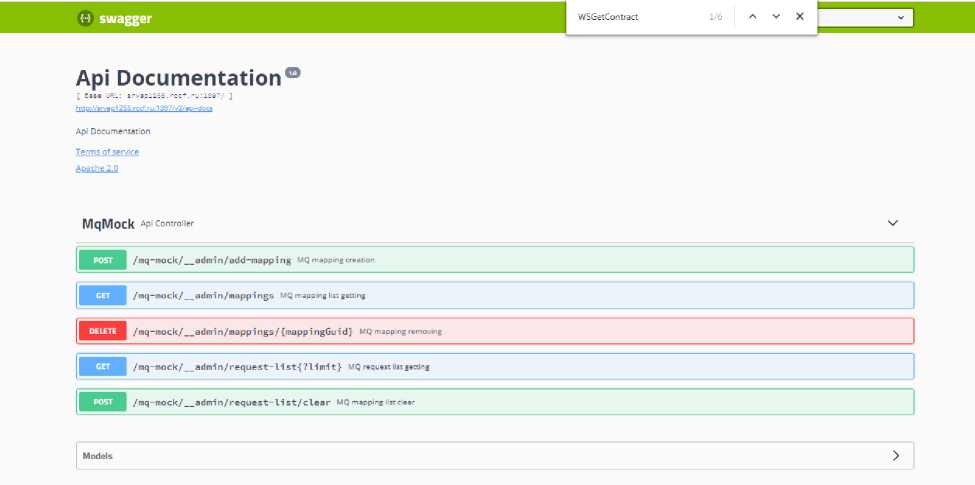Click 'MQ mapping creation' description
Viewport: 975px width, 485px height.
pos(336,260)
